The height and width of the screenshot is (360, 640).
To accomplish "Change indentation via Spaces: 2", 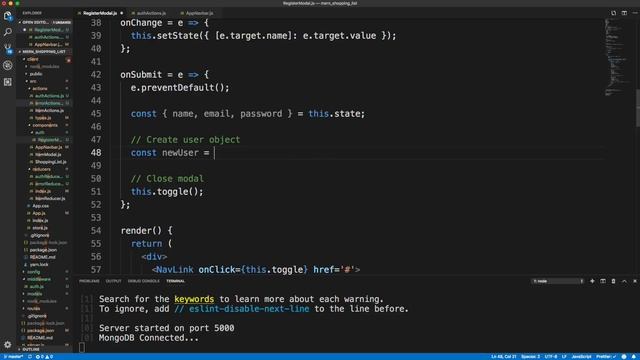I will tap(530, 357).
